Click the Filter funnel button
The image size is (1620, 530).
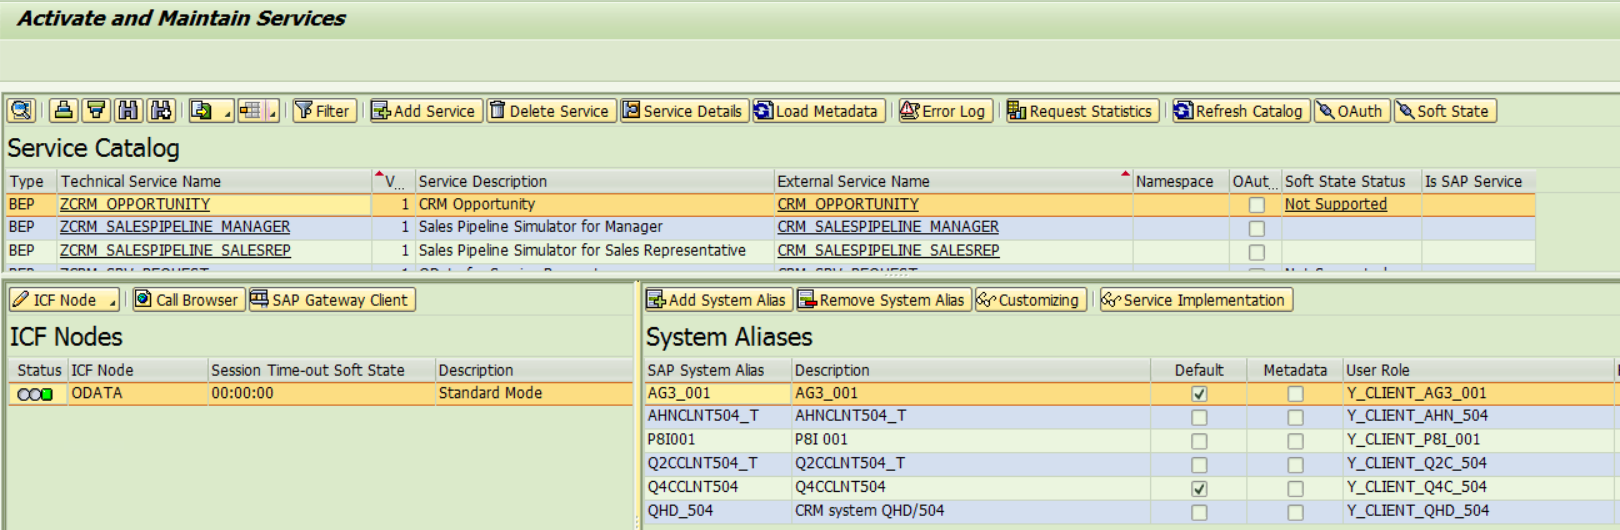(x=323, y=111)
